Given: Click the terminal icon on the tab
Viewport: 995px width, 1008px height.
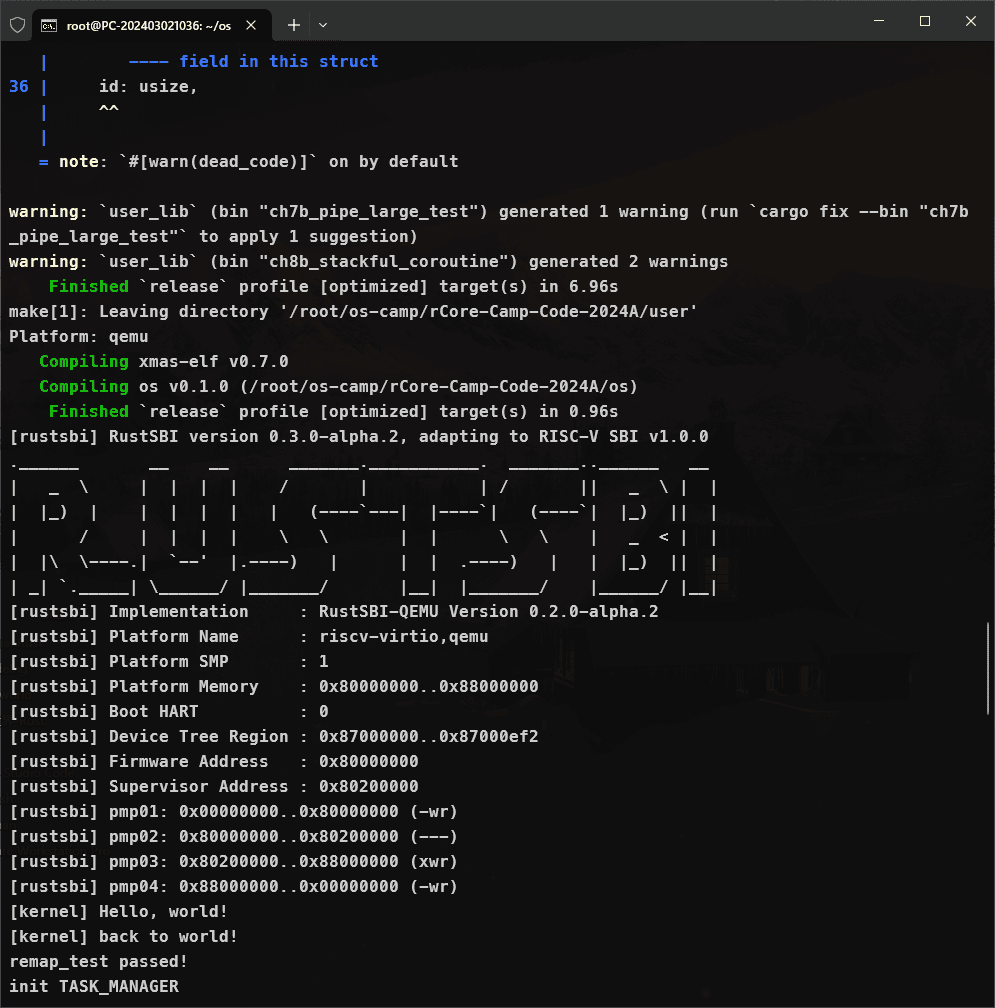Looking at the screenshot, I should (46, 25).
